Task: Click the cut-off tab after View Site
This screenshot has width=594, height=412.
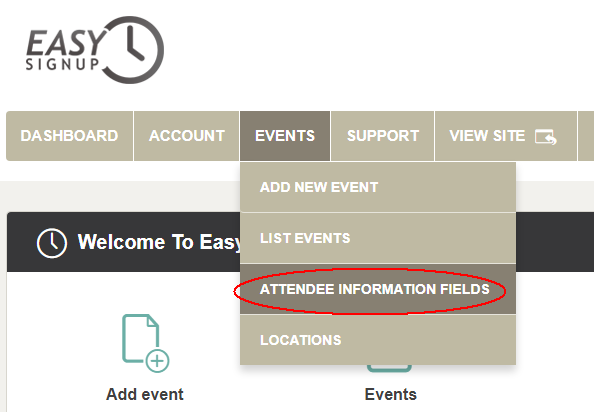Action: (586, 136)
